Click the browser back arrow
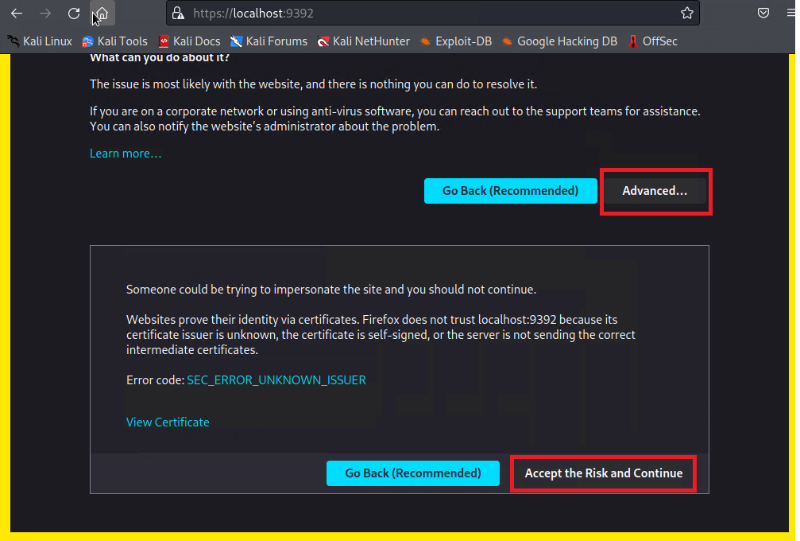The width and height of the screenshot is (800, 541). [16, 13]
